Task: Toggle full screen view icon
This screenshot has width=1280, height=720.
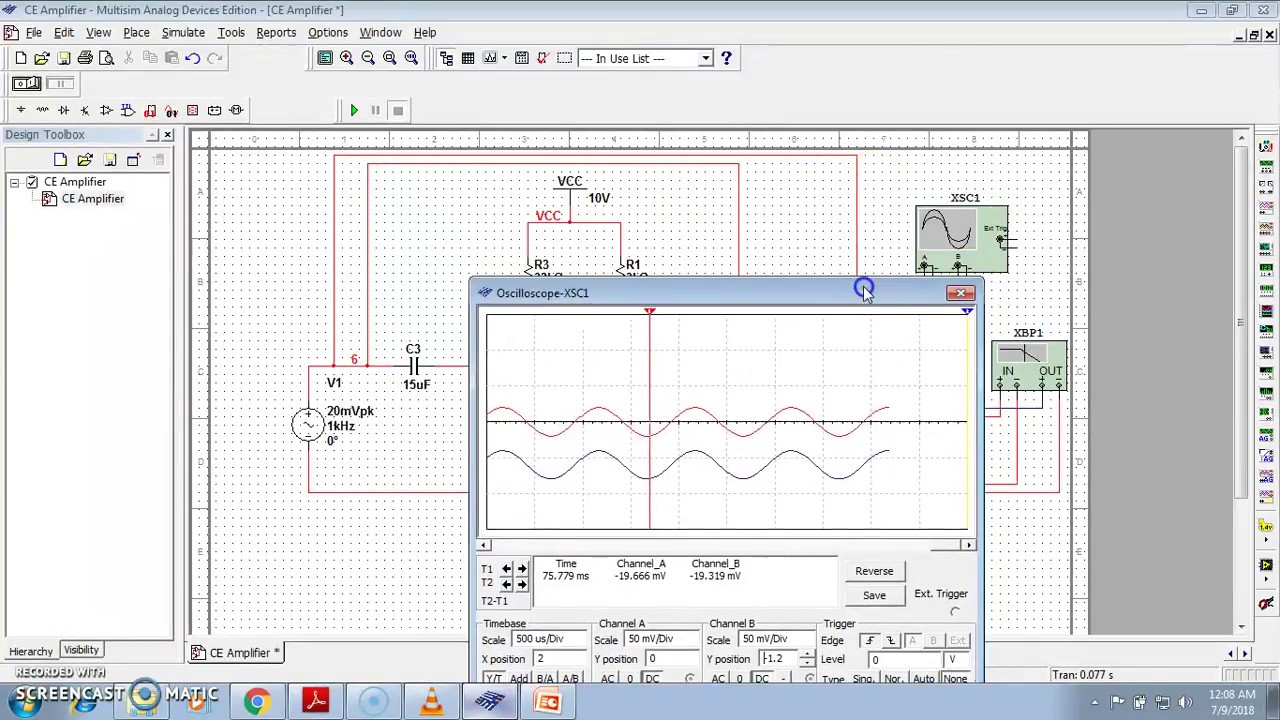Action: 325,58
